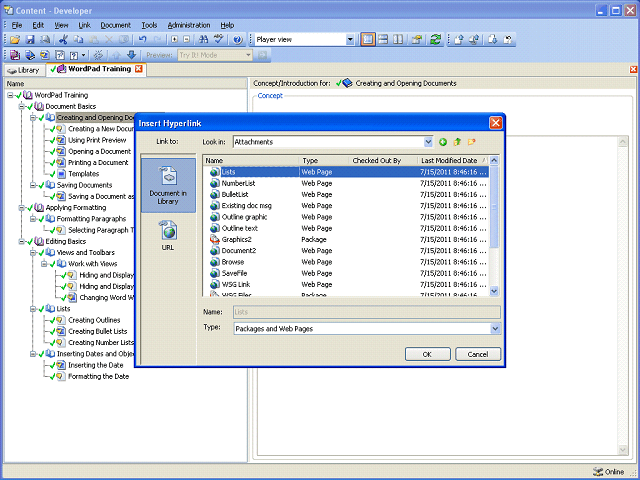Collapse the Saving Documents tree node

[x=33, y=185]
